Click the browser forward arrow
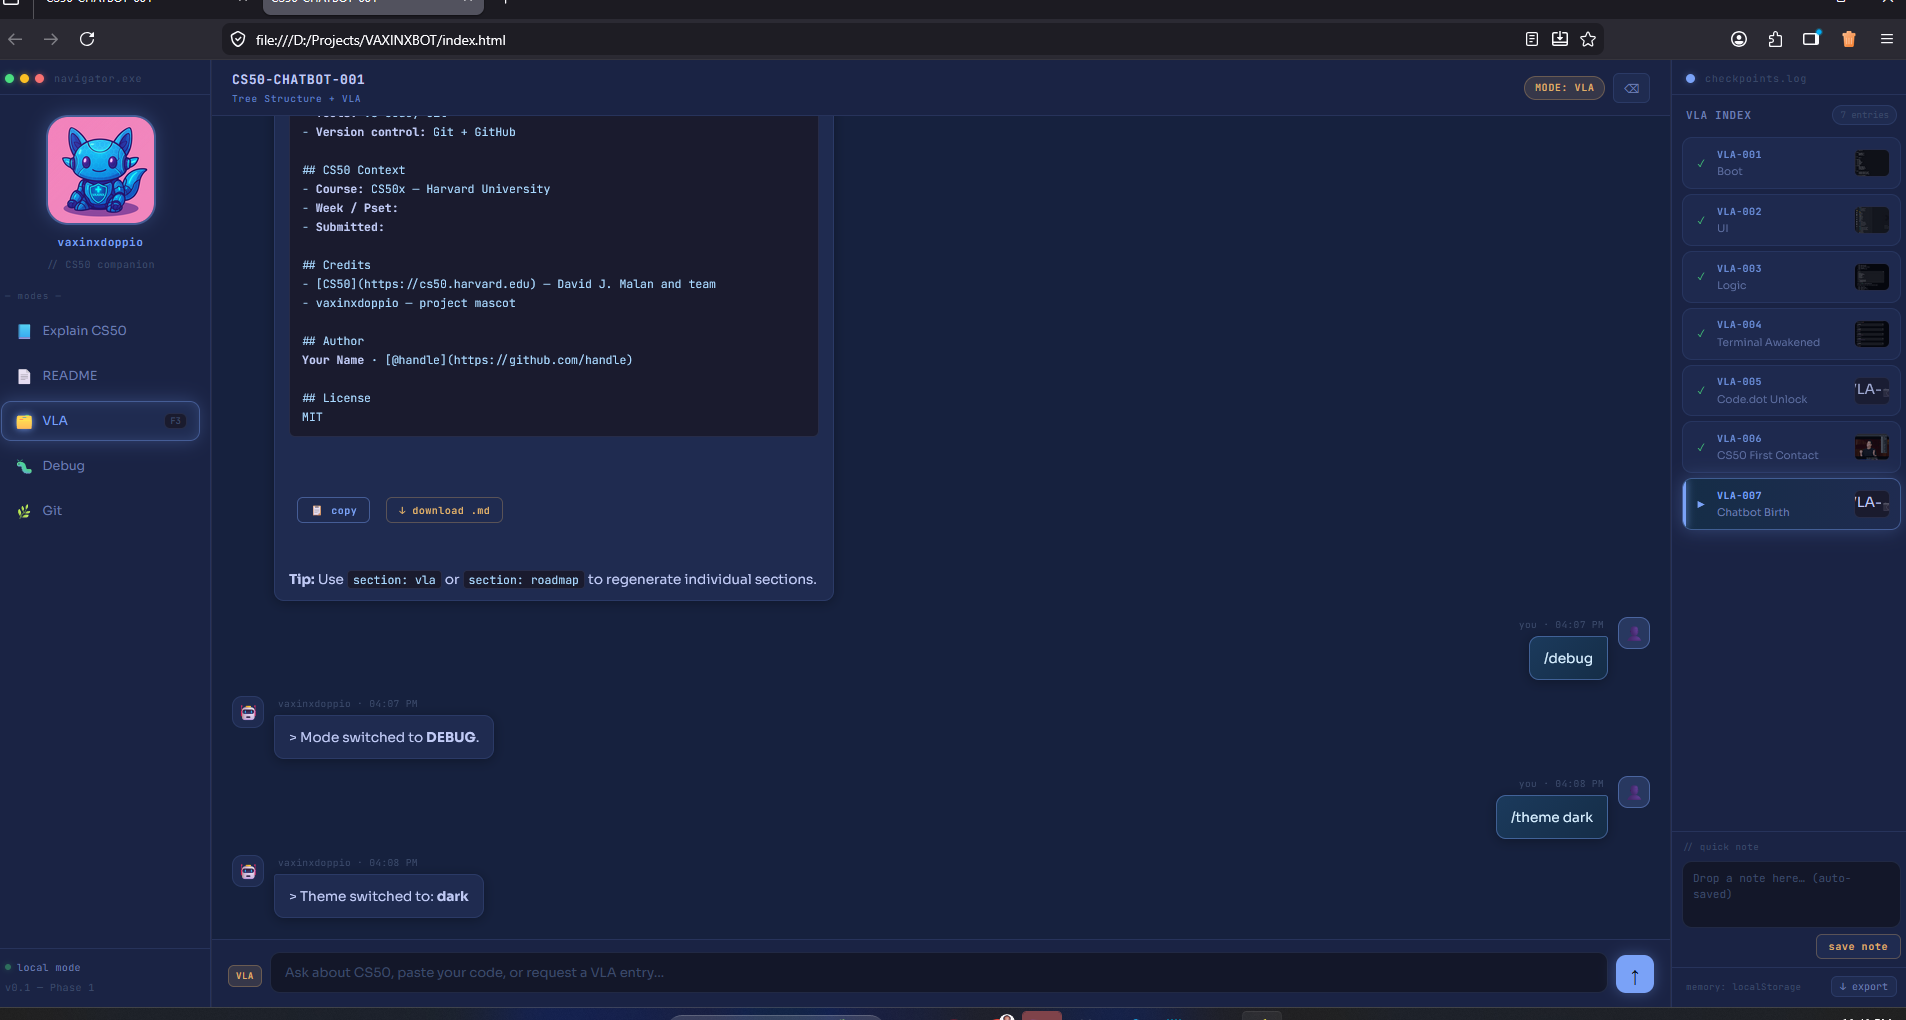 tap(51, 39)
